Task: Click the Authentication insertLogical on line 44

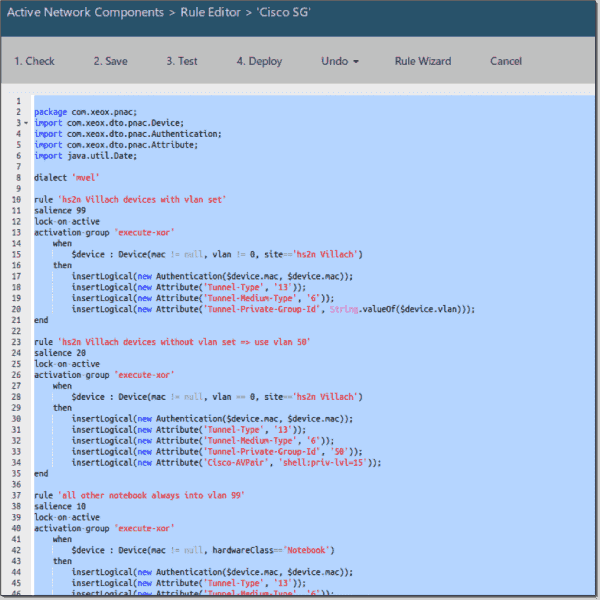Action: (x=212, y=572)
